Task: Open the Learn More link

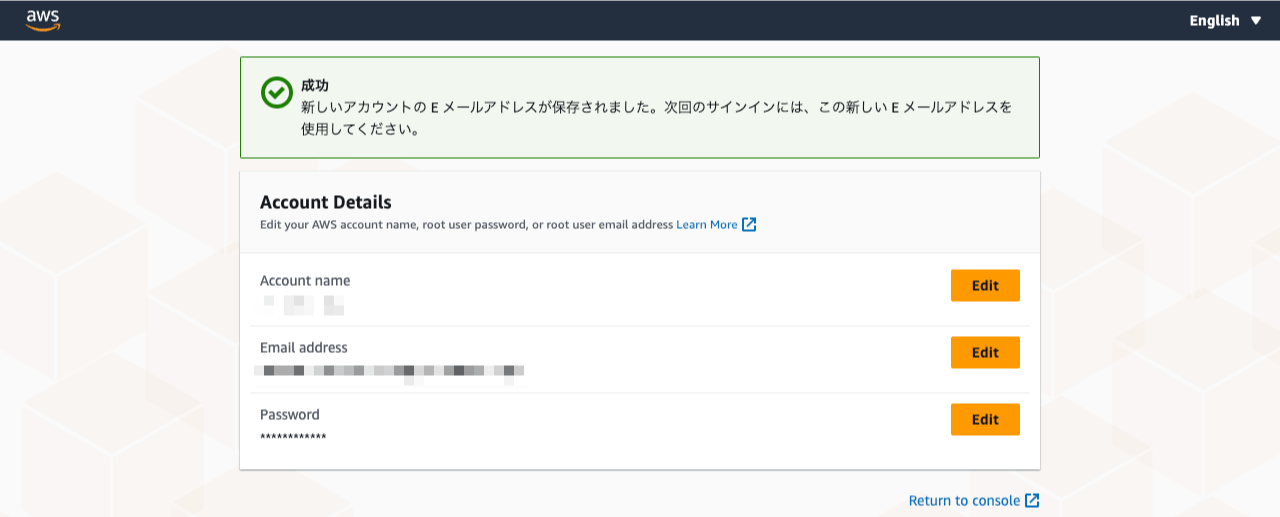Action: 707,225
